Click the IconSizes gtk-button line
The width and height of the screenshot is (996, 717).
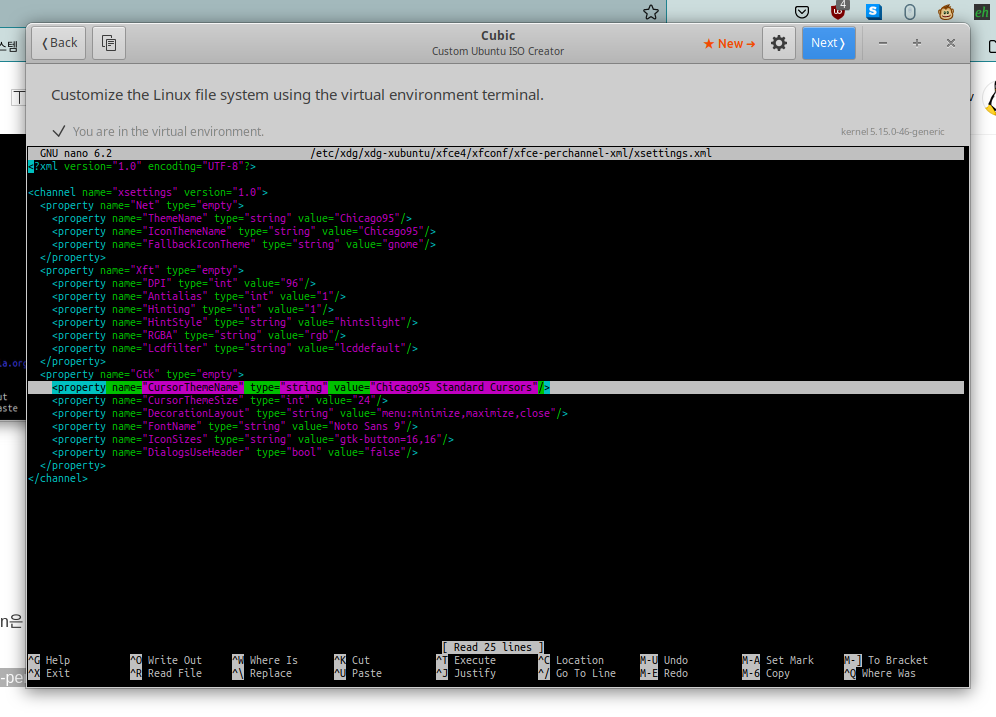point(253,439)
